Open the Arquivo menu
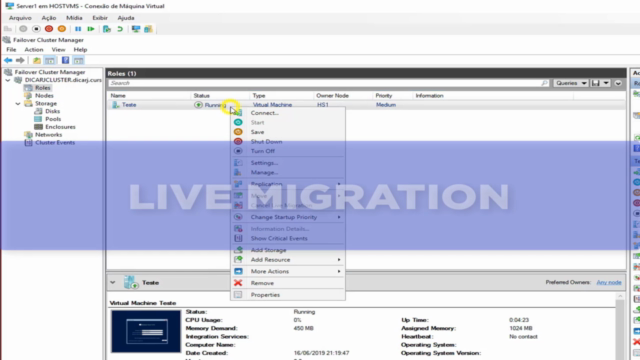Screen dimensions: 640x360 [x=20, y=18]
